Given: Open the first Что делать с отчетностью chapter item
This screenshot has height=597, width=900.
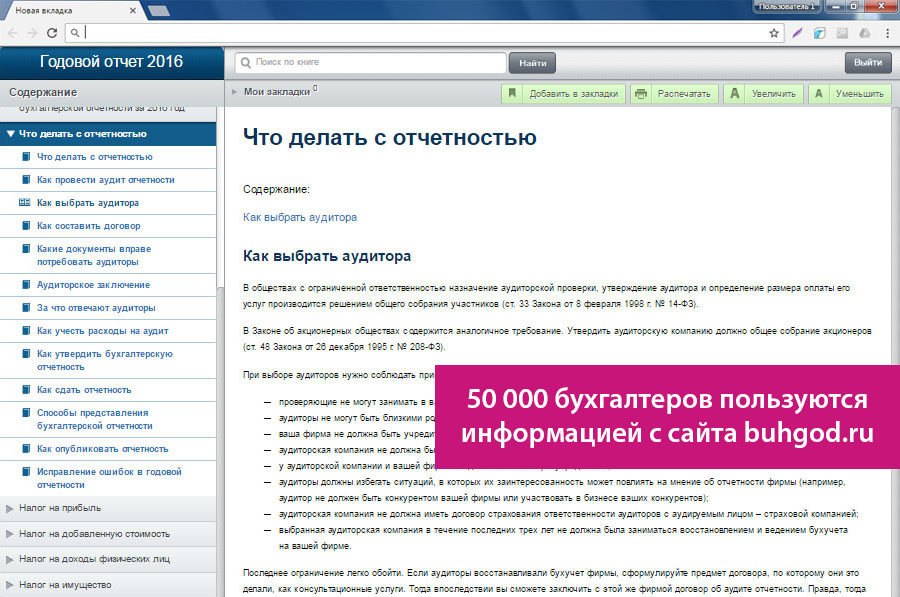Looking at the screenshot, I should [95, 157].
